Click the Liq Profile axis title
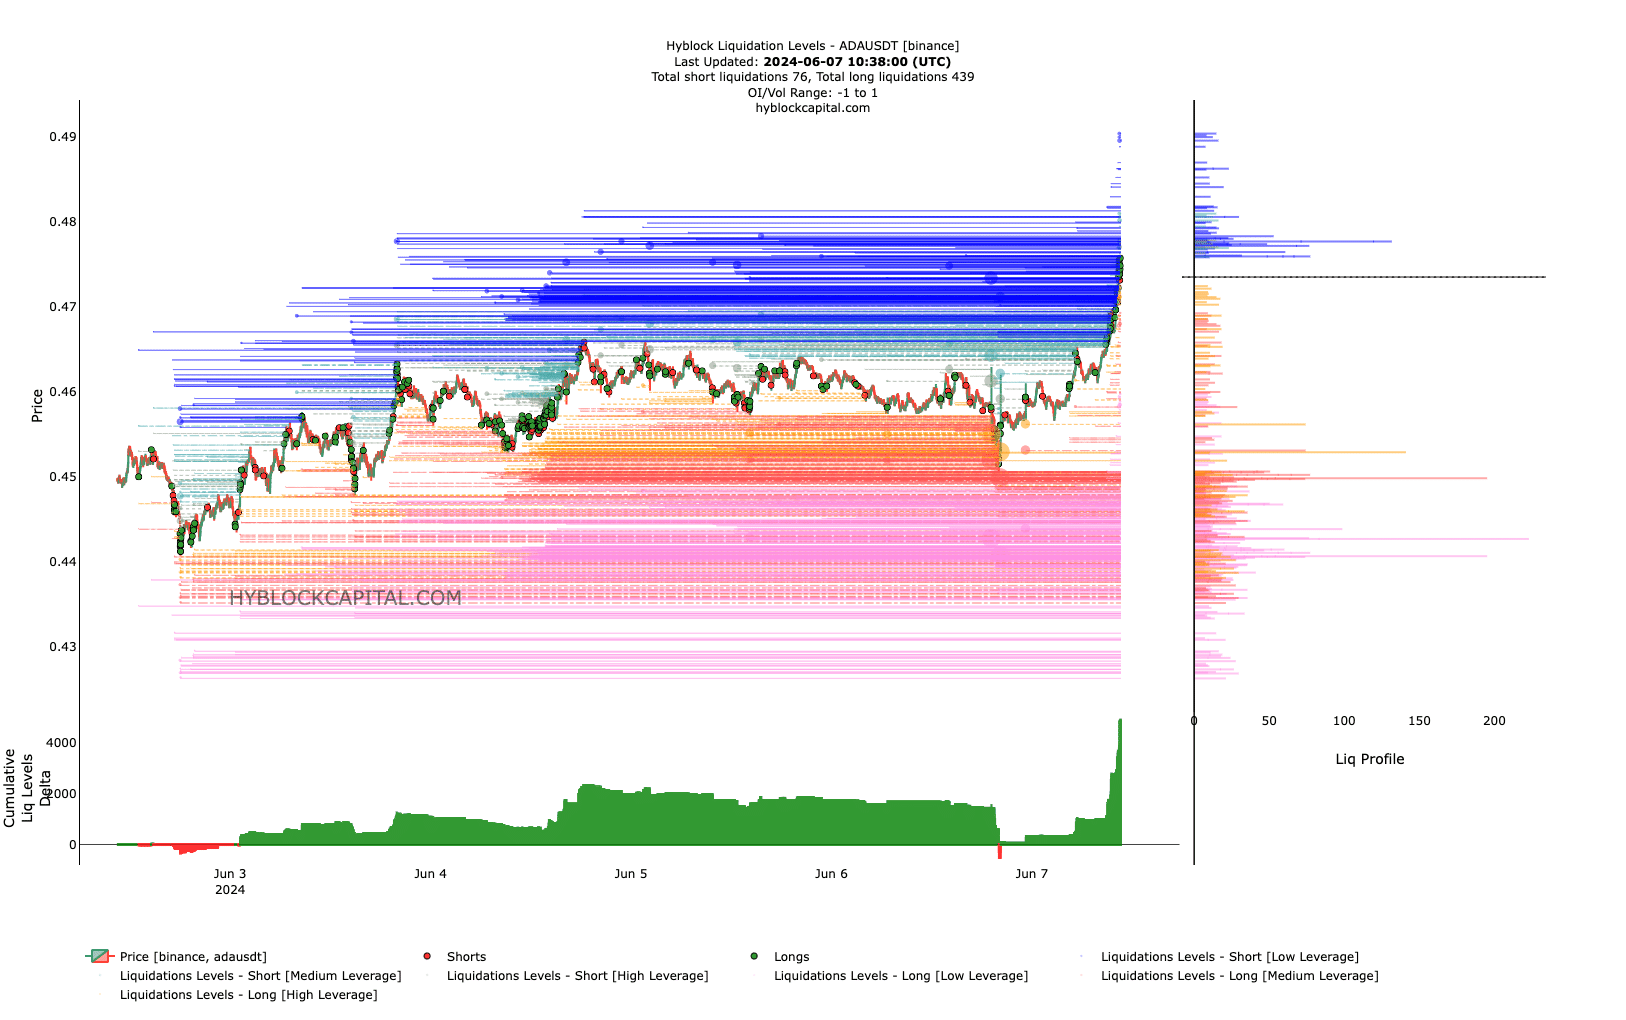Image resolution: width=1626 pixels, height=1020 pixels. coord(1370,759)
